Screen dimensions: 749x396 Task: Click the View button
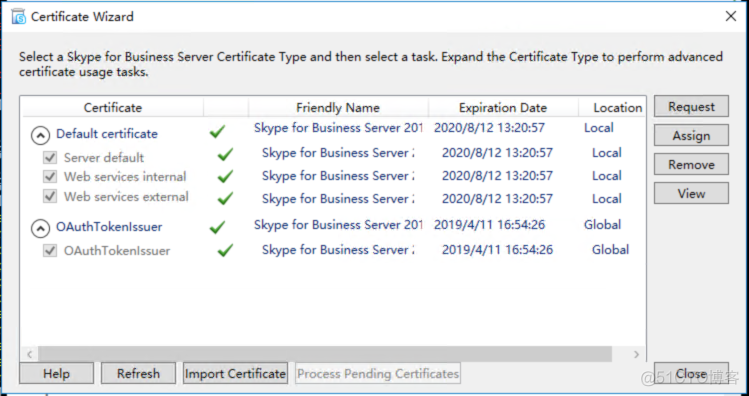(x=691, y=193)
